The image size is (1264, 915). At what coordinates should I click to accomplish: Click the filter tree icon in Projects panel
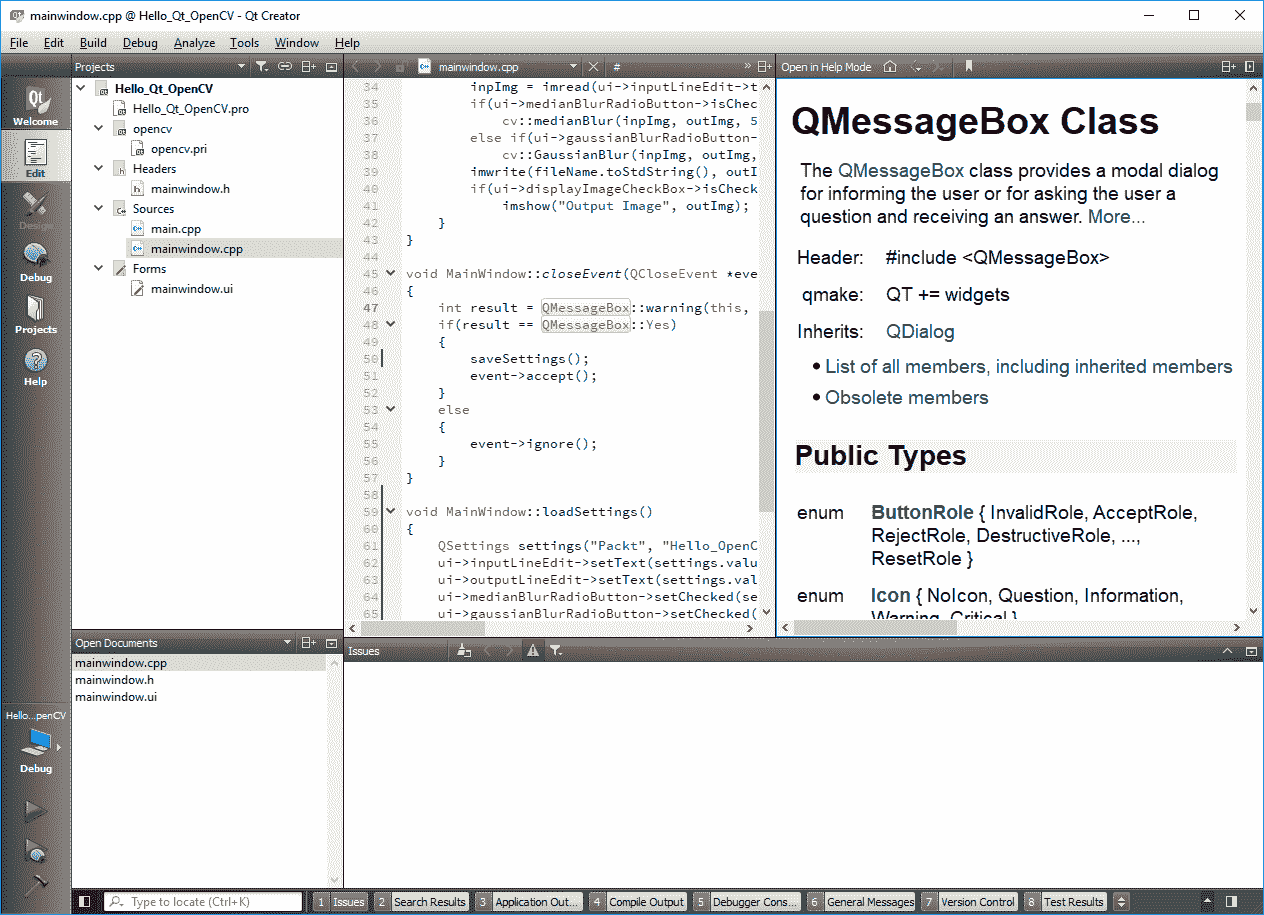coord(261,67)
